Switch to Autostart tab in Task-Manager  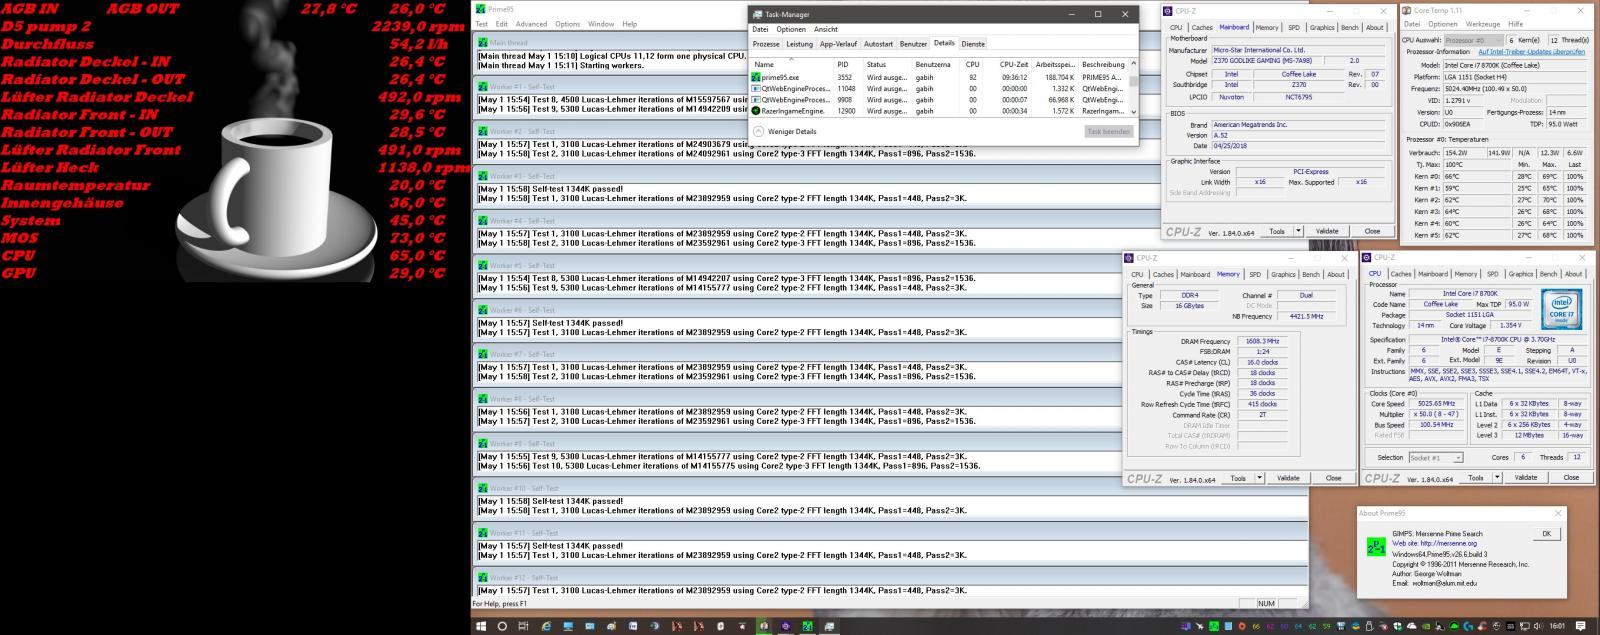point(878,44)
